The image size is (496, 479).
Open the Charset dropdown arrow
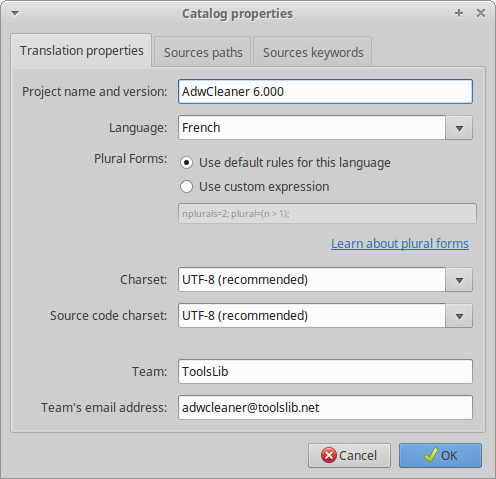pos(459,280)
